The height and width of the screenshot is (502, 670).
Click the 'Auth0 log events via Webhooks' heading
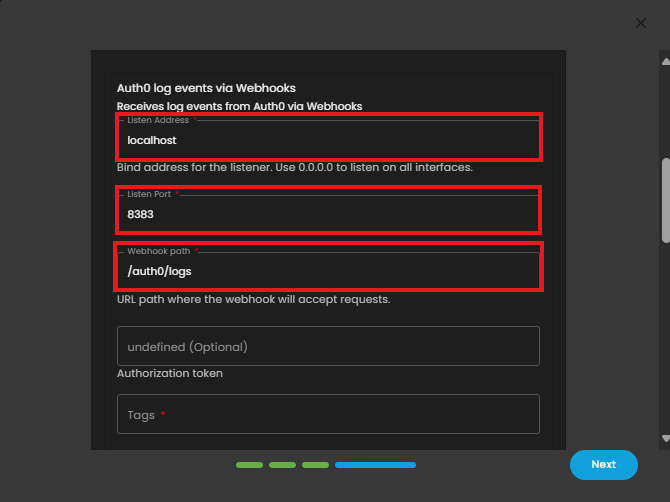(x=206, y=88)
